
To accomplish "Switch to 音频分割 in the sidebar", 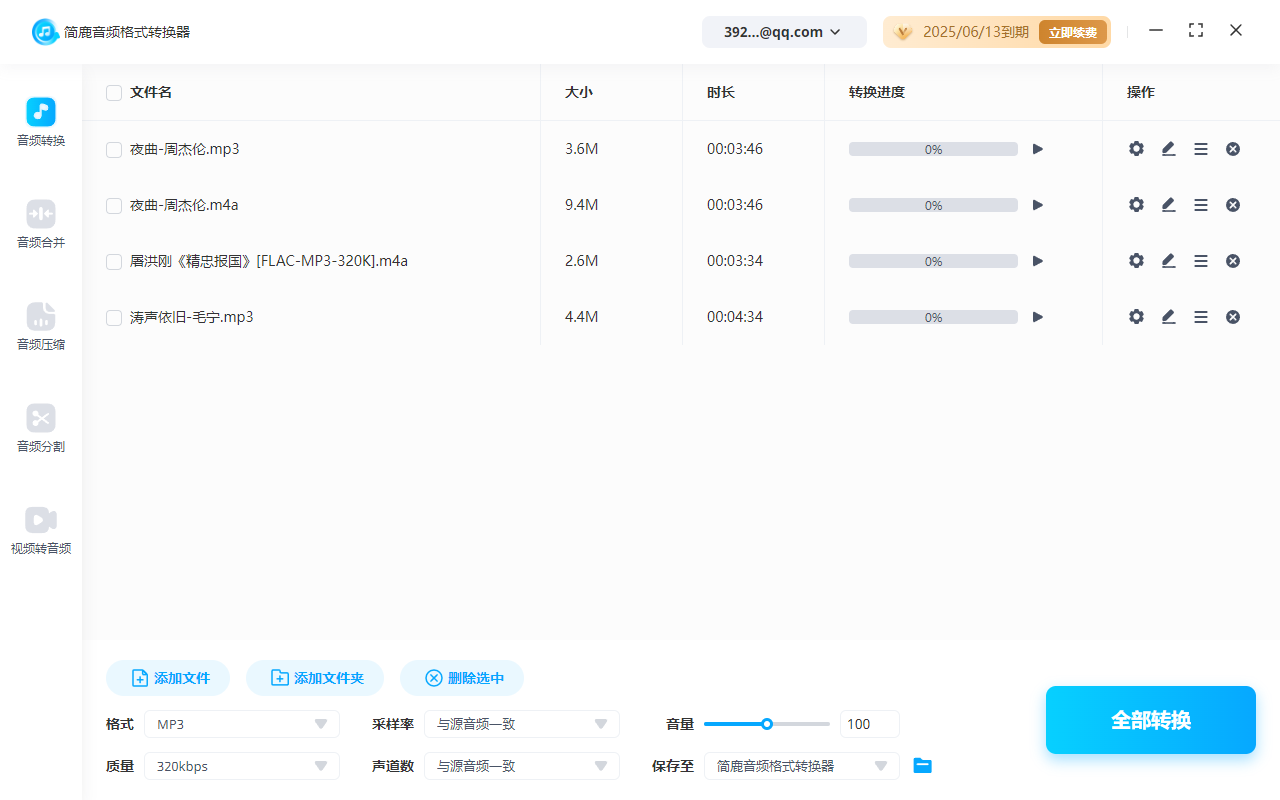I will 41,429.
